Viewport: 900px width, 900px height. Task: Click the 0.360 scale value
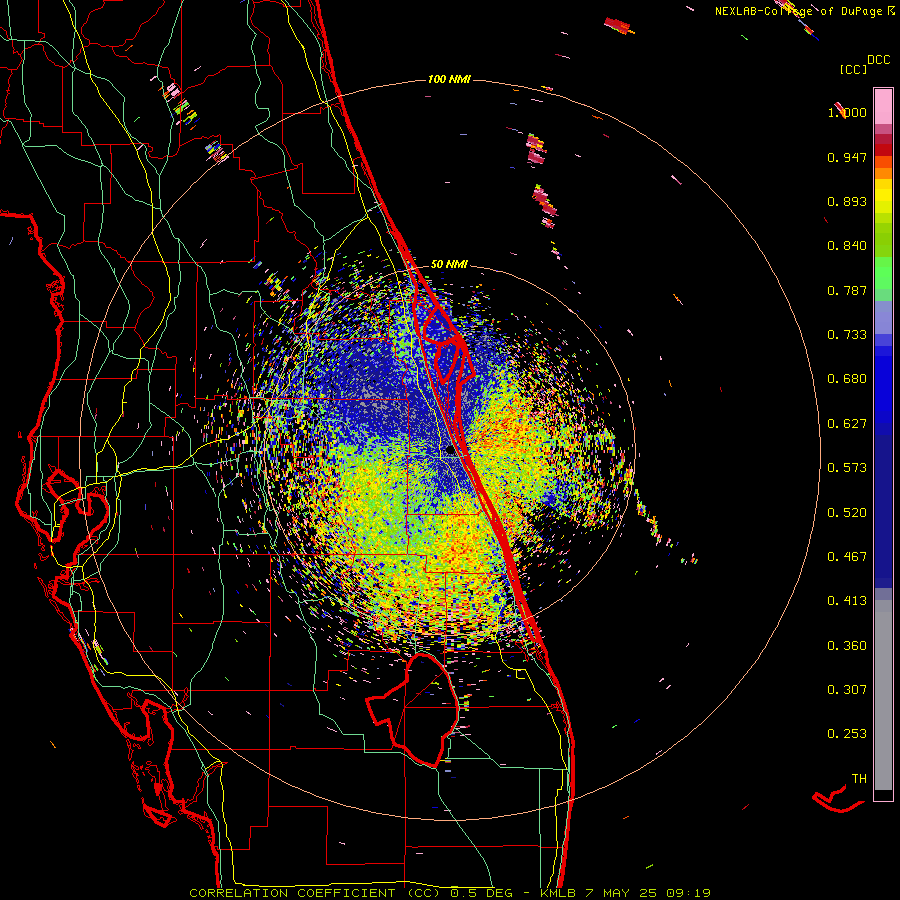(847, 646)
